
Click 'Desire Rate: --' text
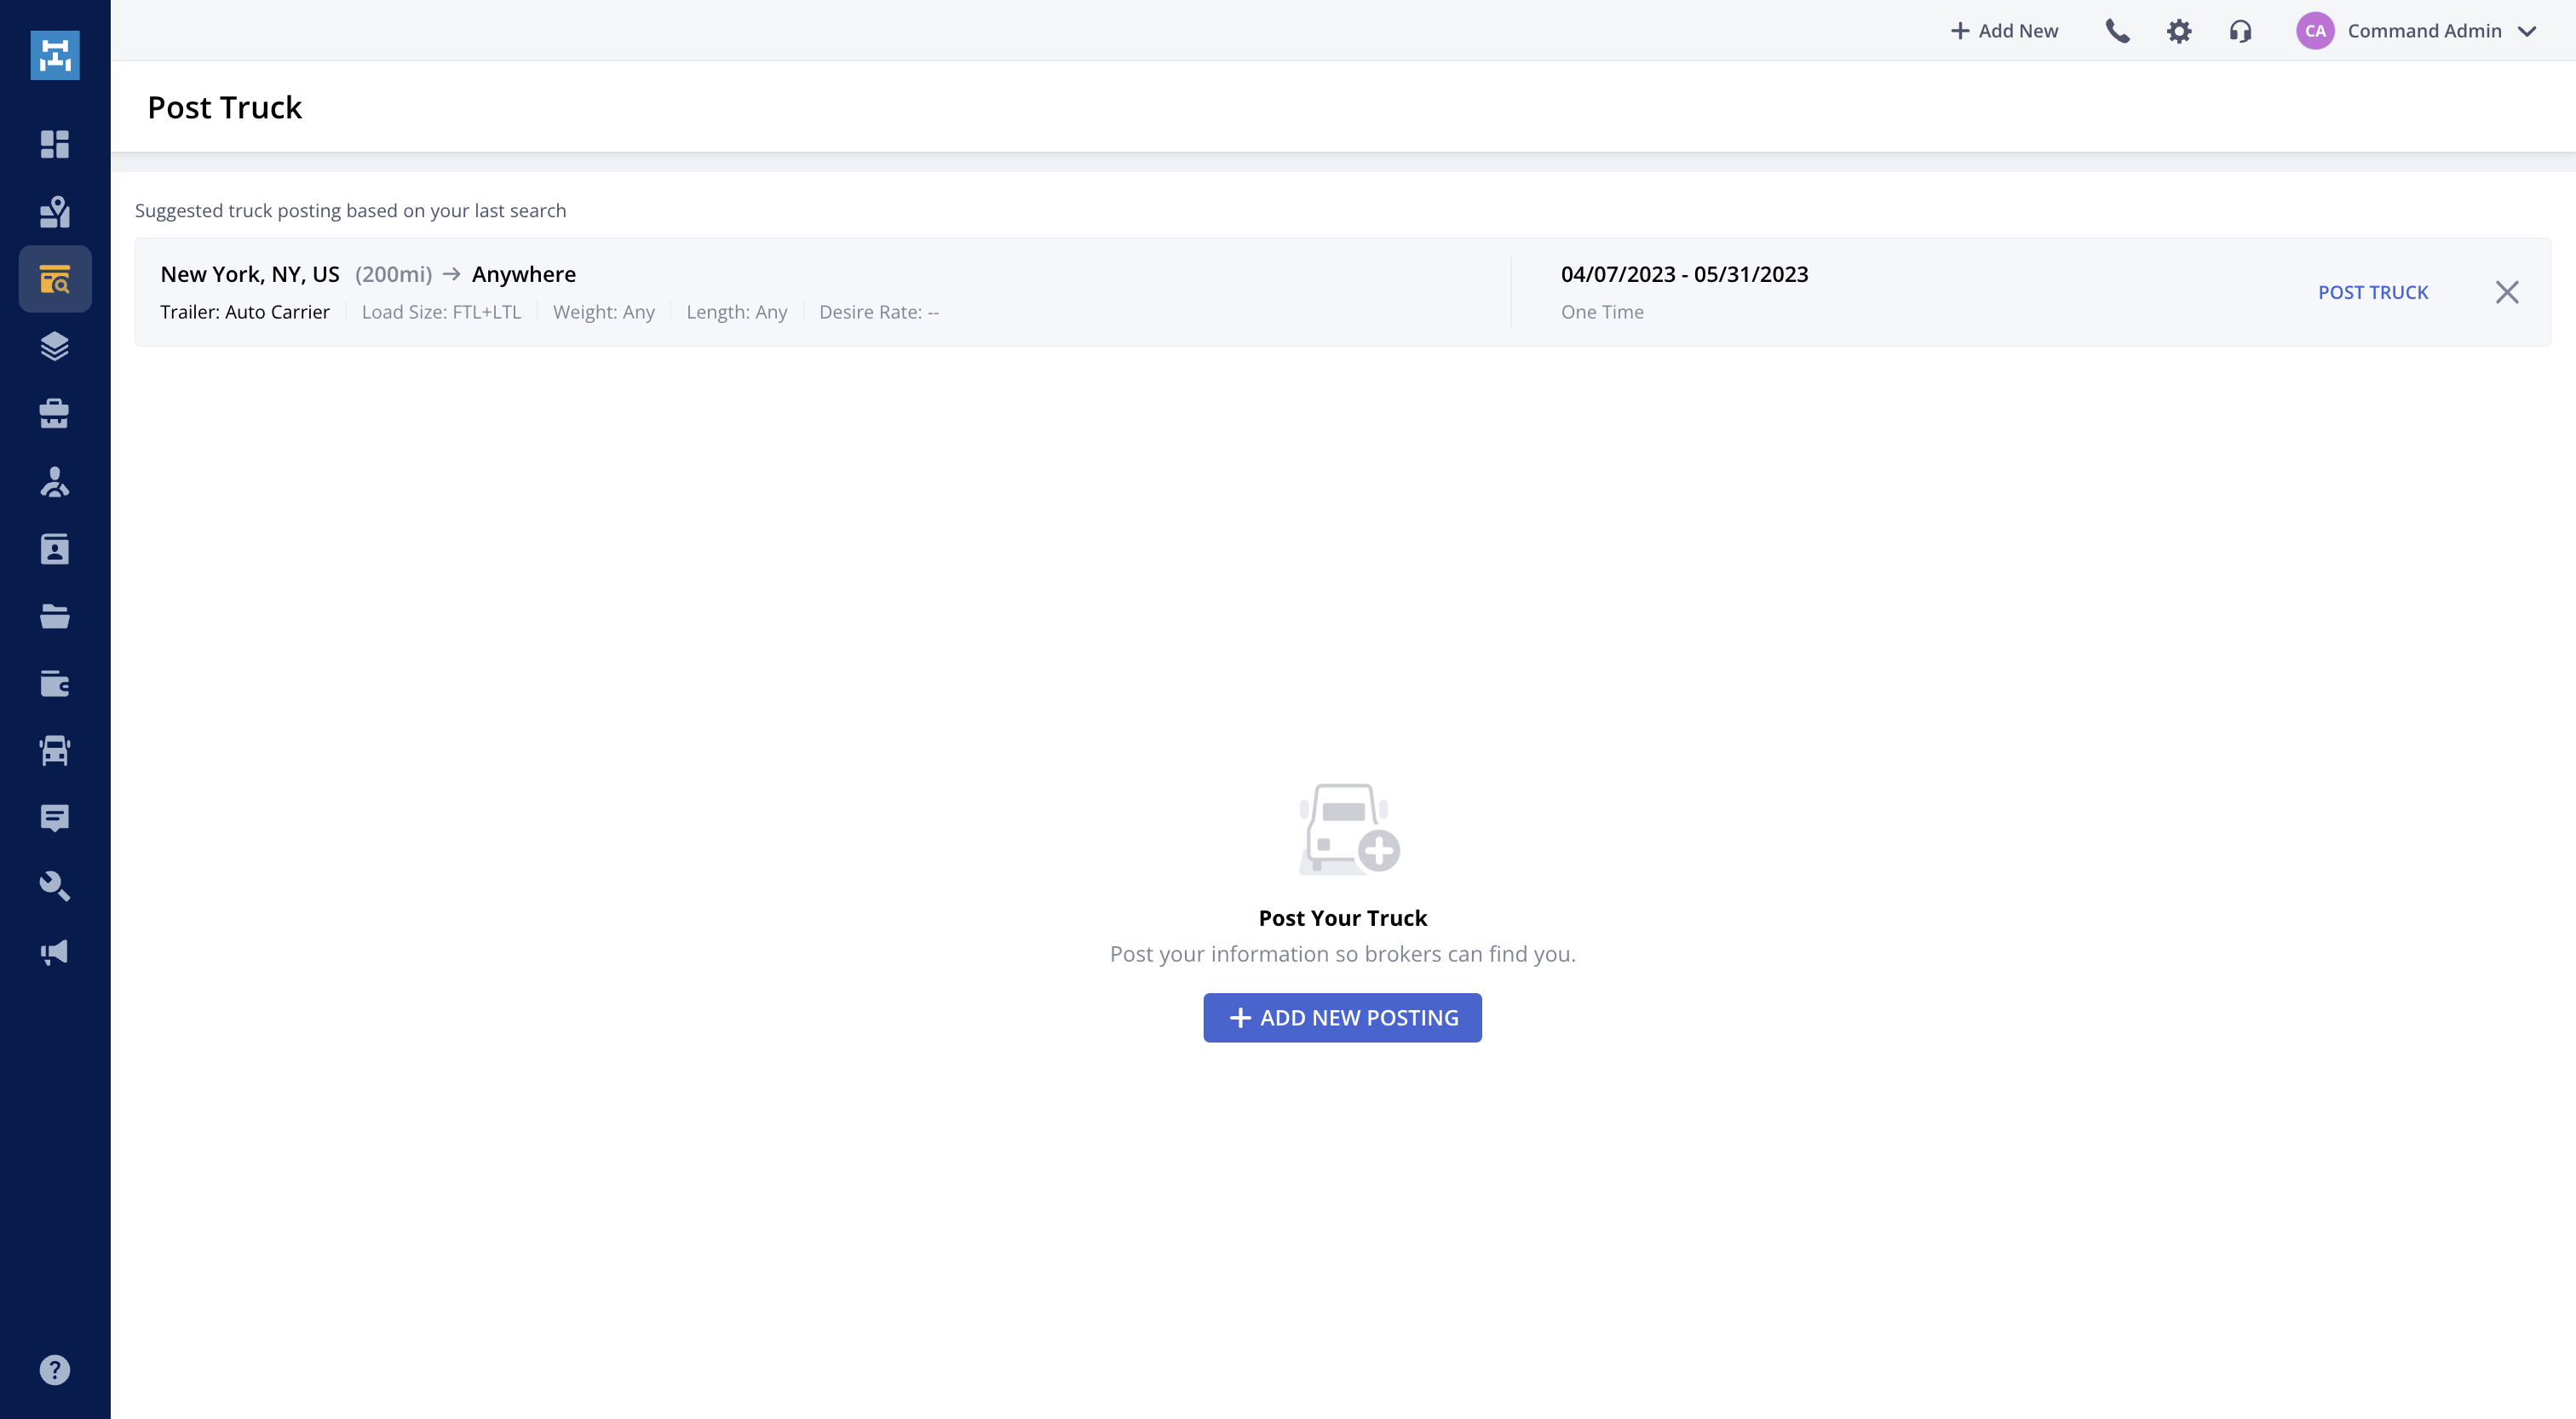(x=879, y=312)
